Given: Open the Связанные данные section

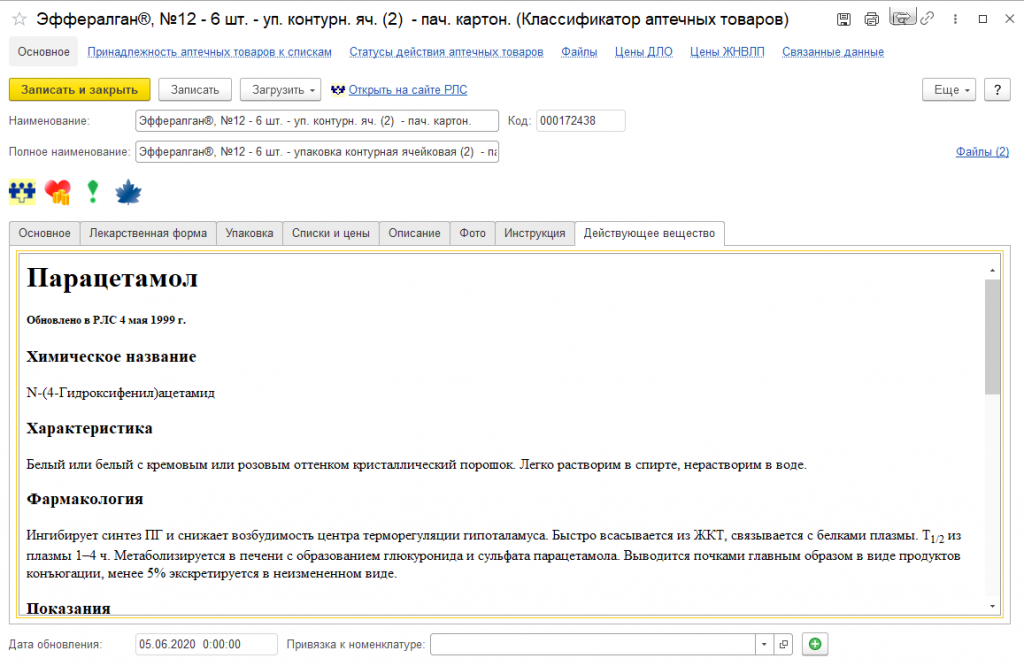Looking at the screenshot, I should pyautogui.click(x=833, y=52).
